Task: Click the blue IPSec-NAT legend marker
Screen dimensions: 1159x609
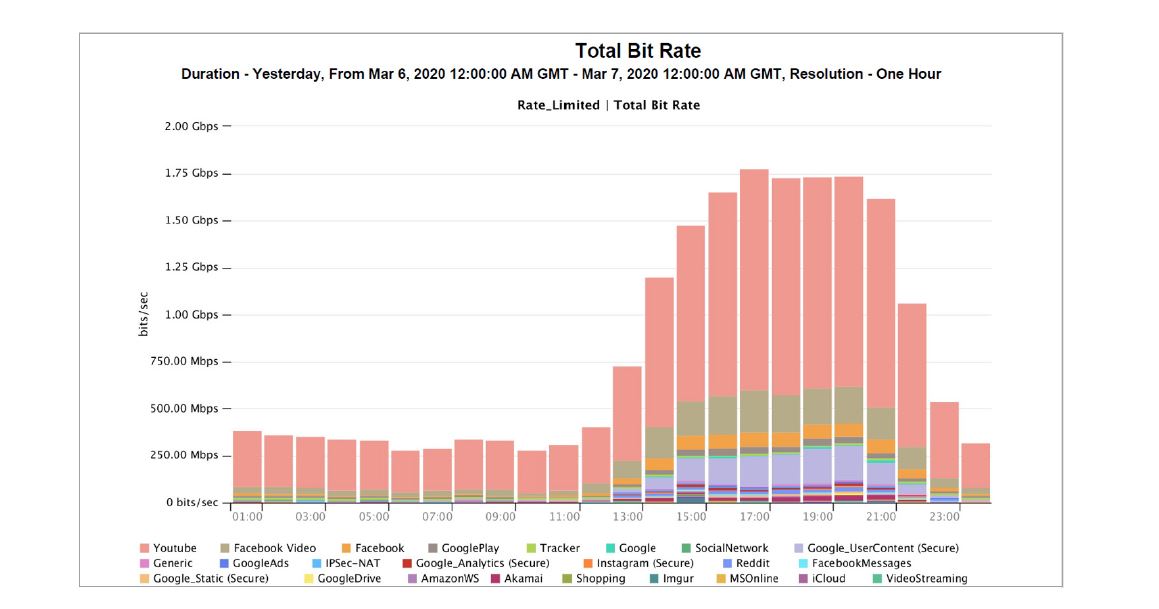Action: (x=317, y=563)
